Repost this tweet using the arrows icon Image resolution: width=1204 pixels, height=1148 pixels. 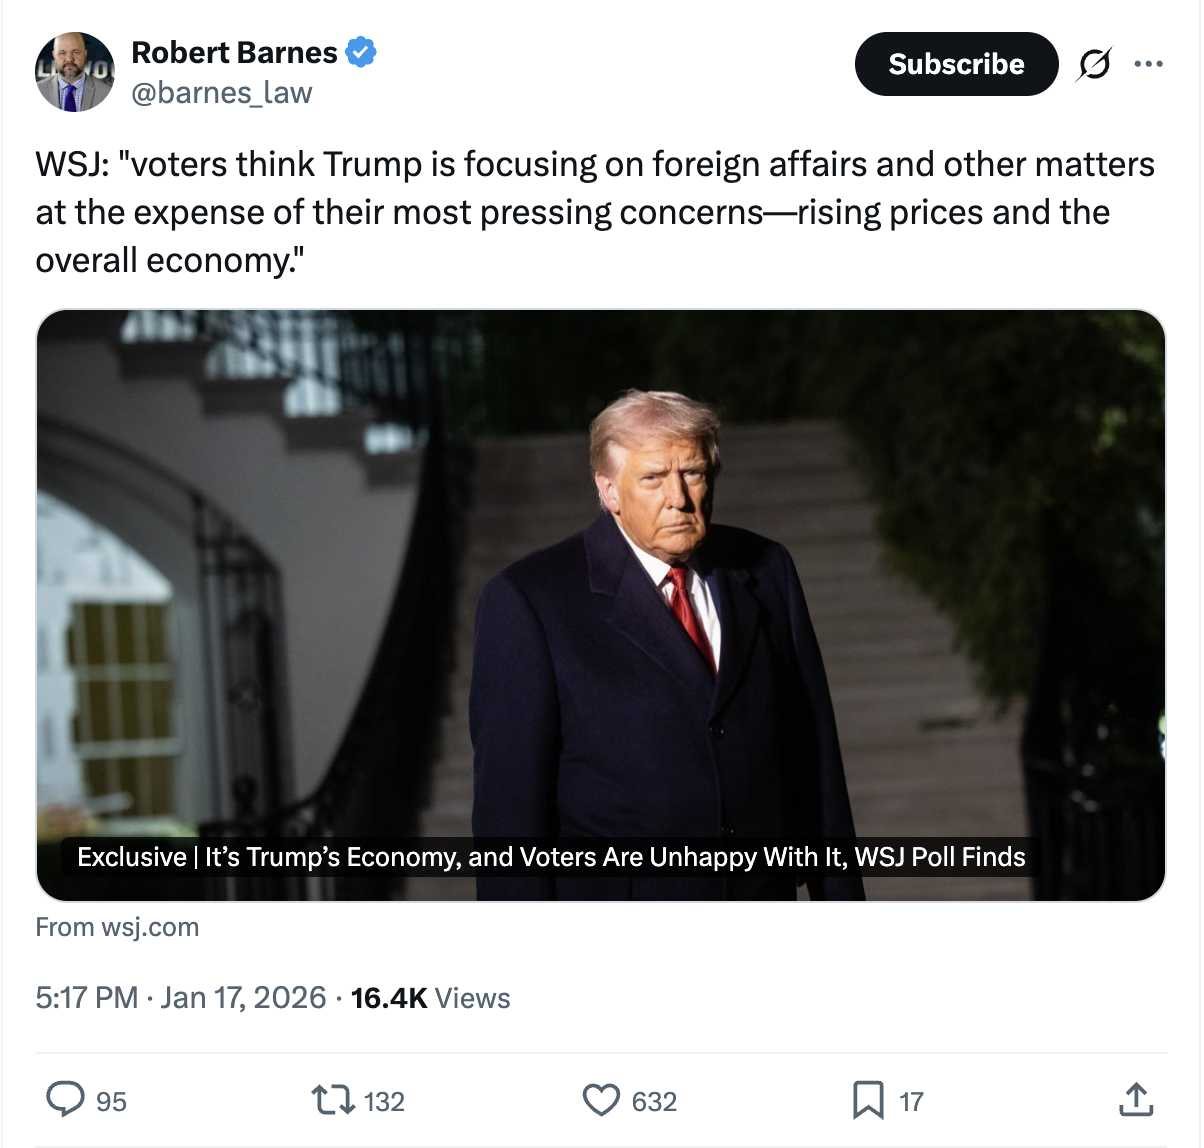pyautogui.click(x=333, y=1100)
